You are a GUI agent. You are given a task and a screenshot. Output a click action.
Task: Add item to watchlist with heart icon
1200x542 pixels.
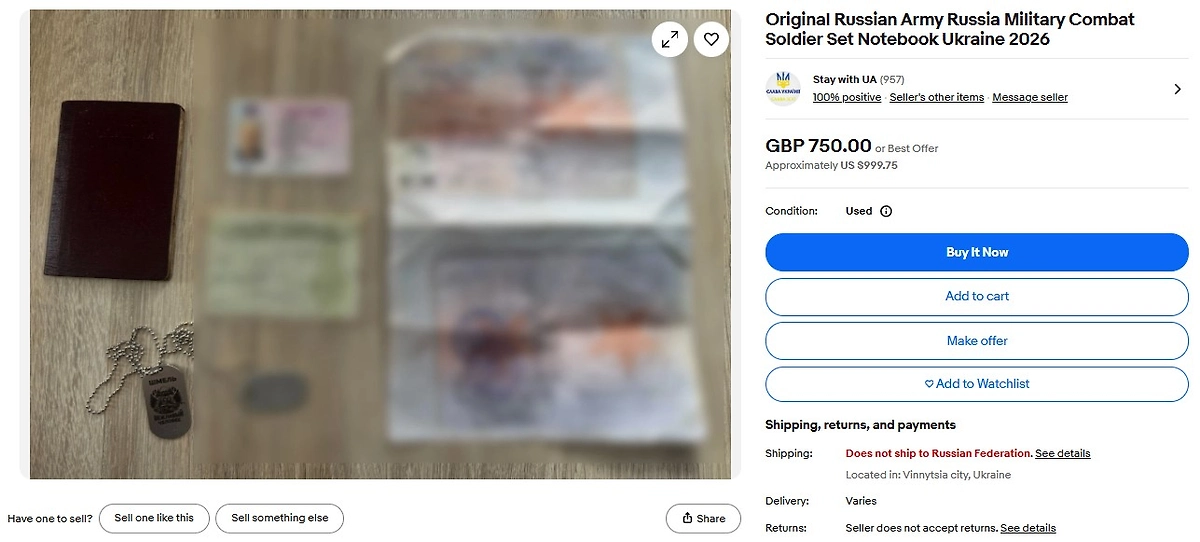click(711, 39)
